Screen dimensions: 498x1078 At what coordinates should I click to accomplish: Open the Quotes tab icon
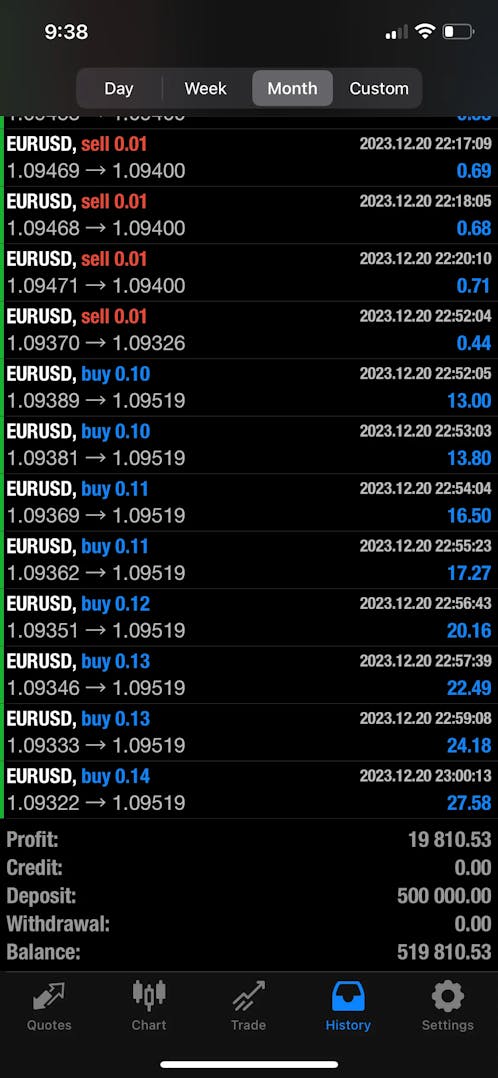(x=49, y=996)
